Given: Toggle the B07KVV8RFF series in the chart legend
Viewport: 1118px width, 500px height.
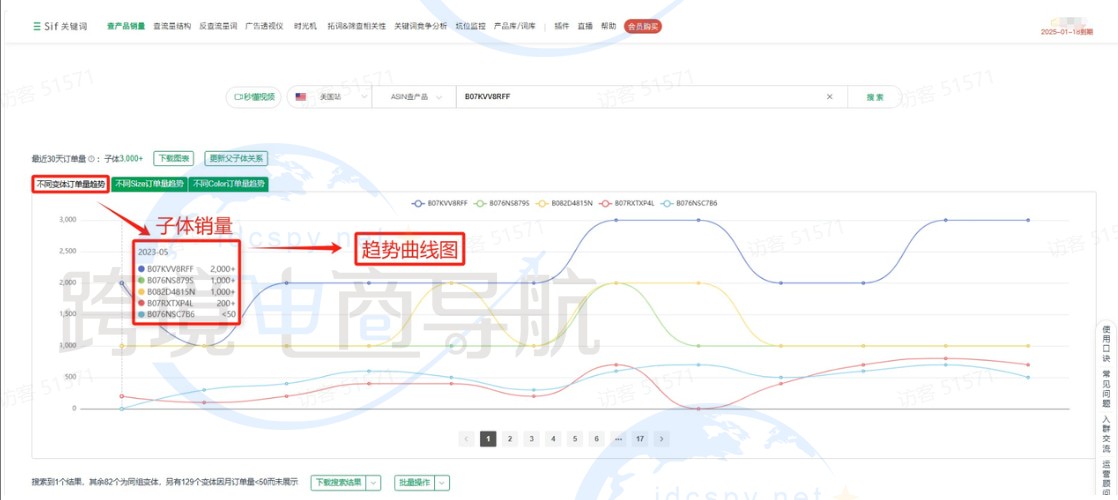Looking at the screenshot, I should [439, 203].
